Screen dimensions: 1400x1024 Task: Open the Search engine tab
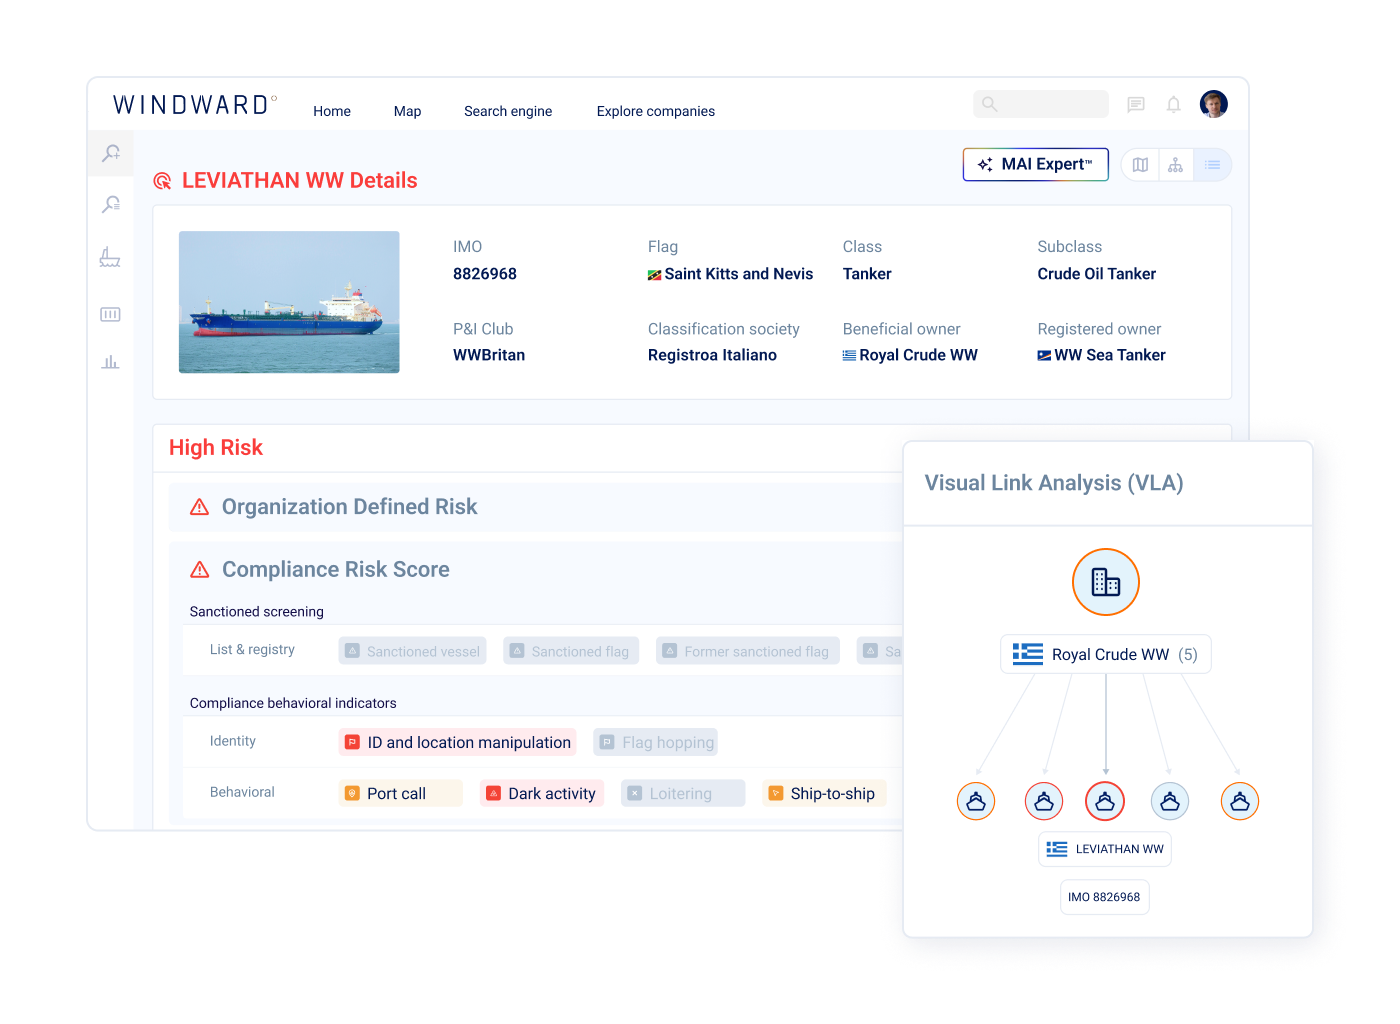tap(508, 111)
